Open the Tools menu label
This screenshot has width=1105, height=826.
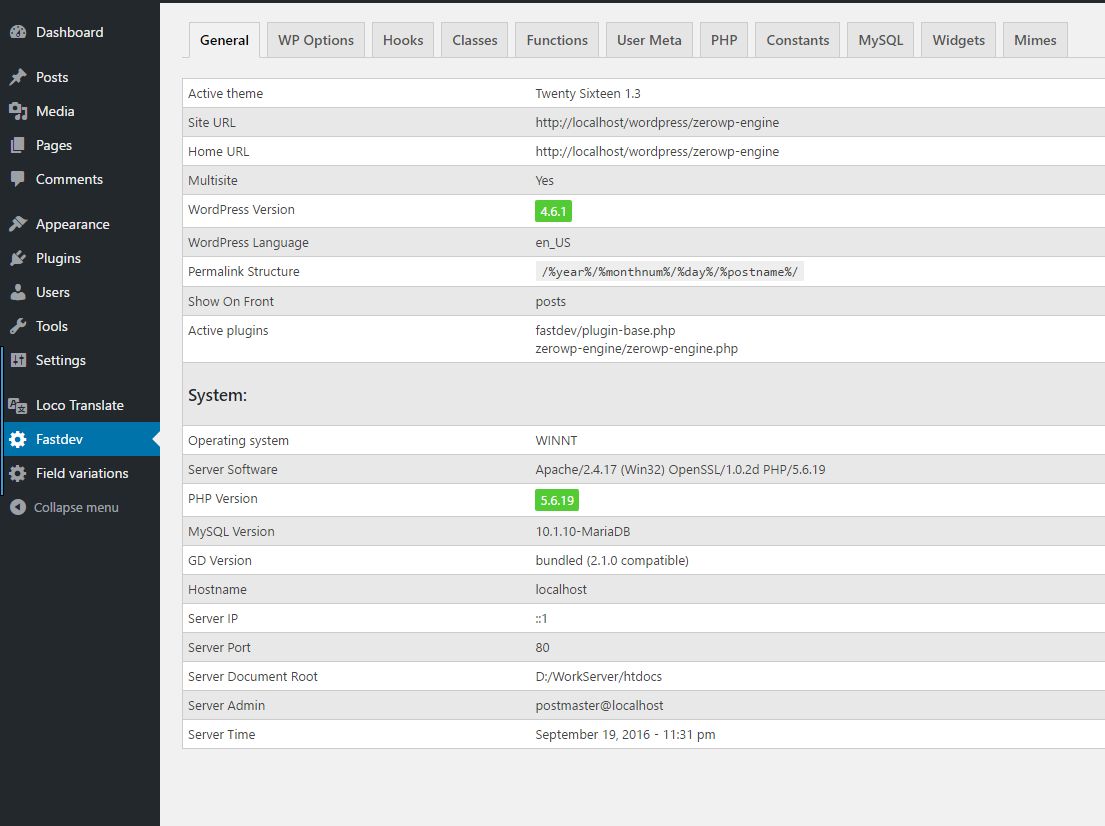pos(51,326)
